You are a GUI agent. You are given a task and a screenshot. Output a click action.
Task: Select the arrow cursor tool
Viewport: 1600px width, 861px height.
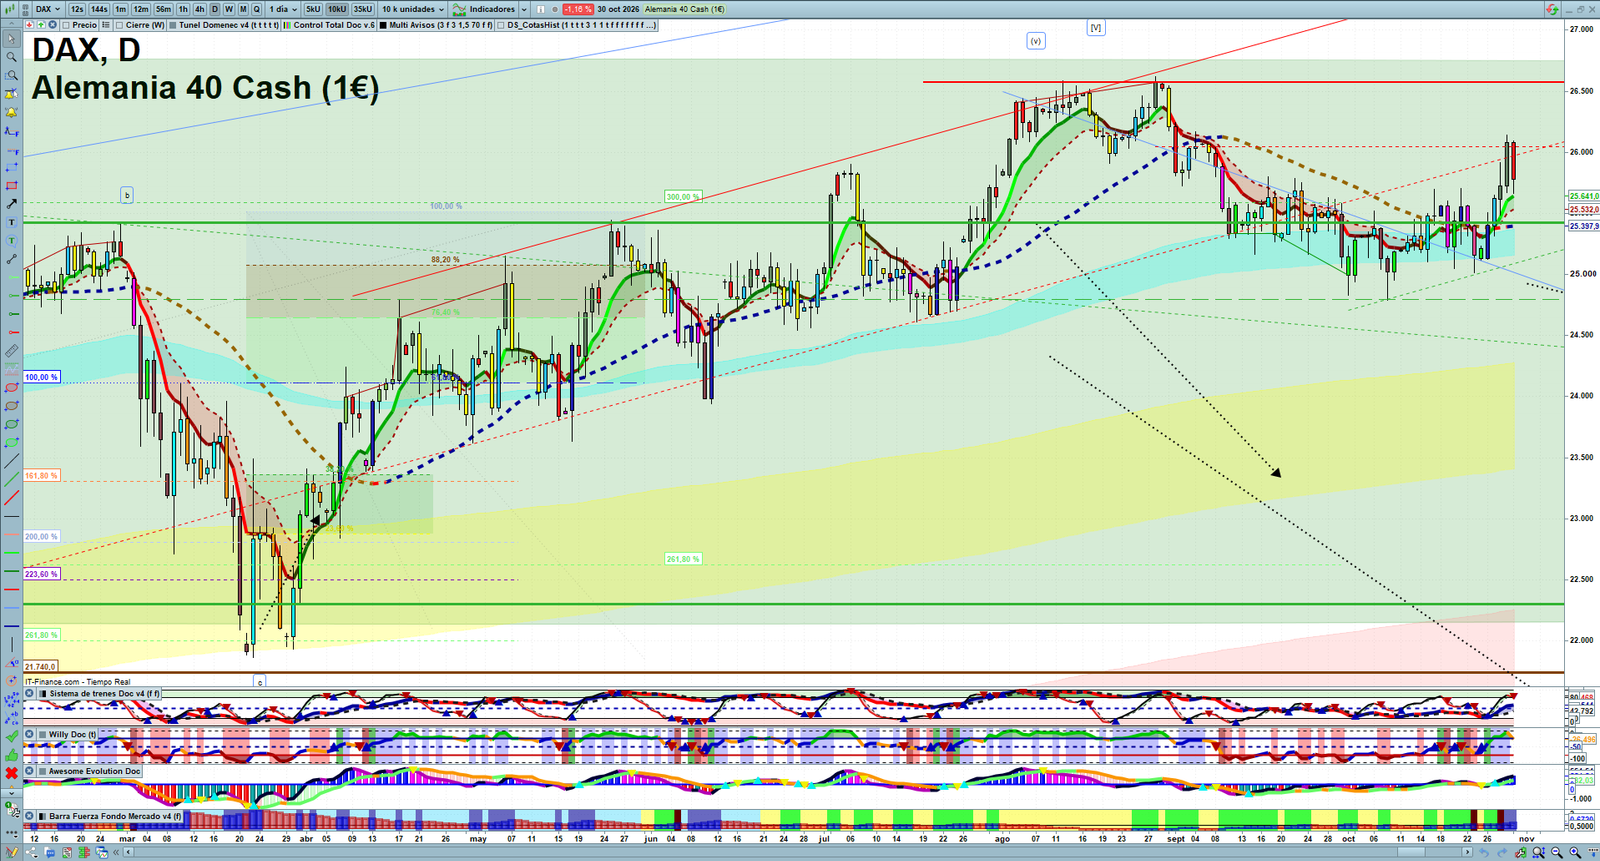[12, 38]
